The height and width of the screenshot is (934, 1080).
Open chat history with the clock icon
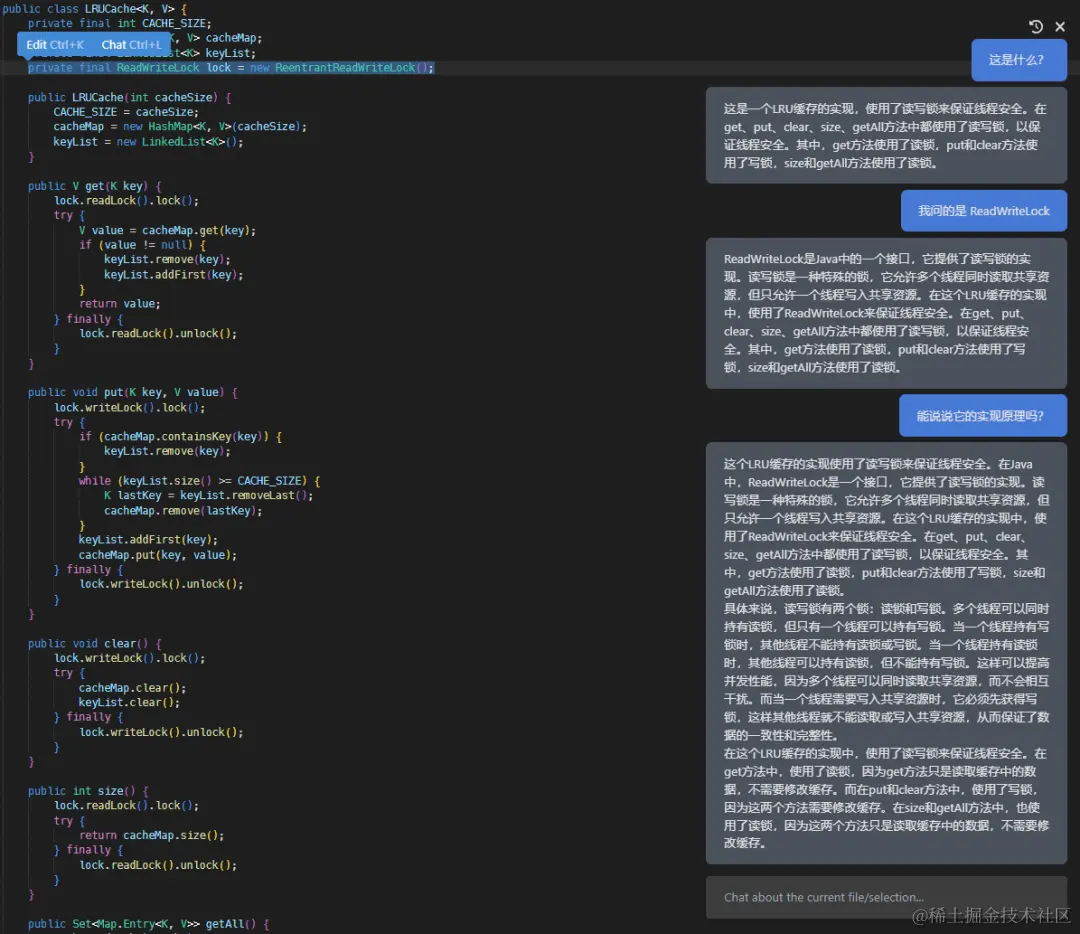point(1035,27)
